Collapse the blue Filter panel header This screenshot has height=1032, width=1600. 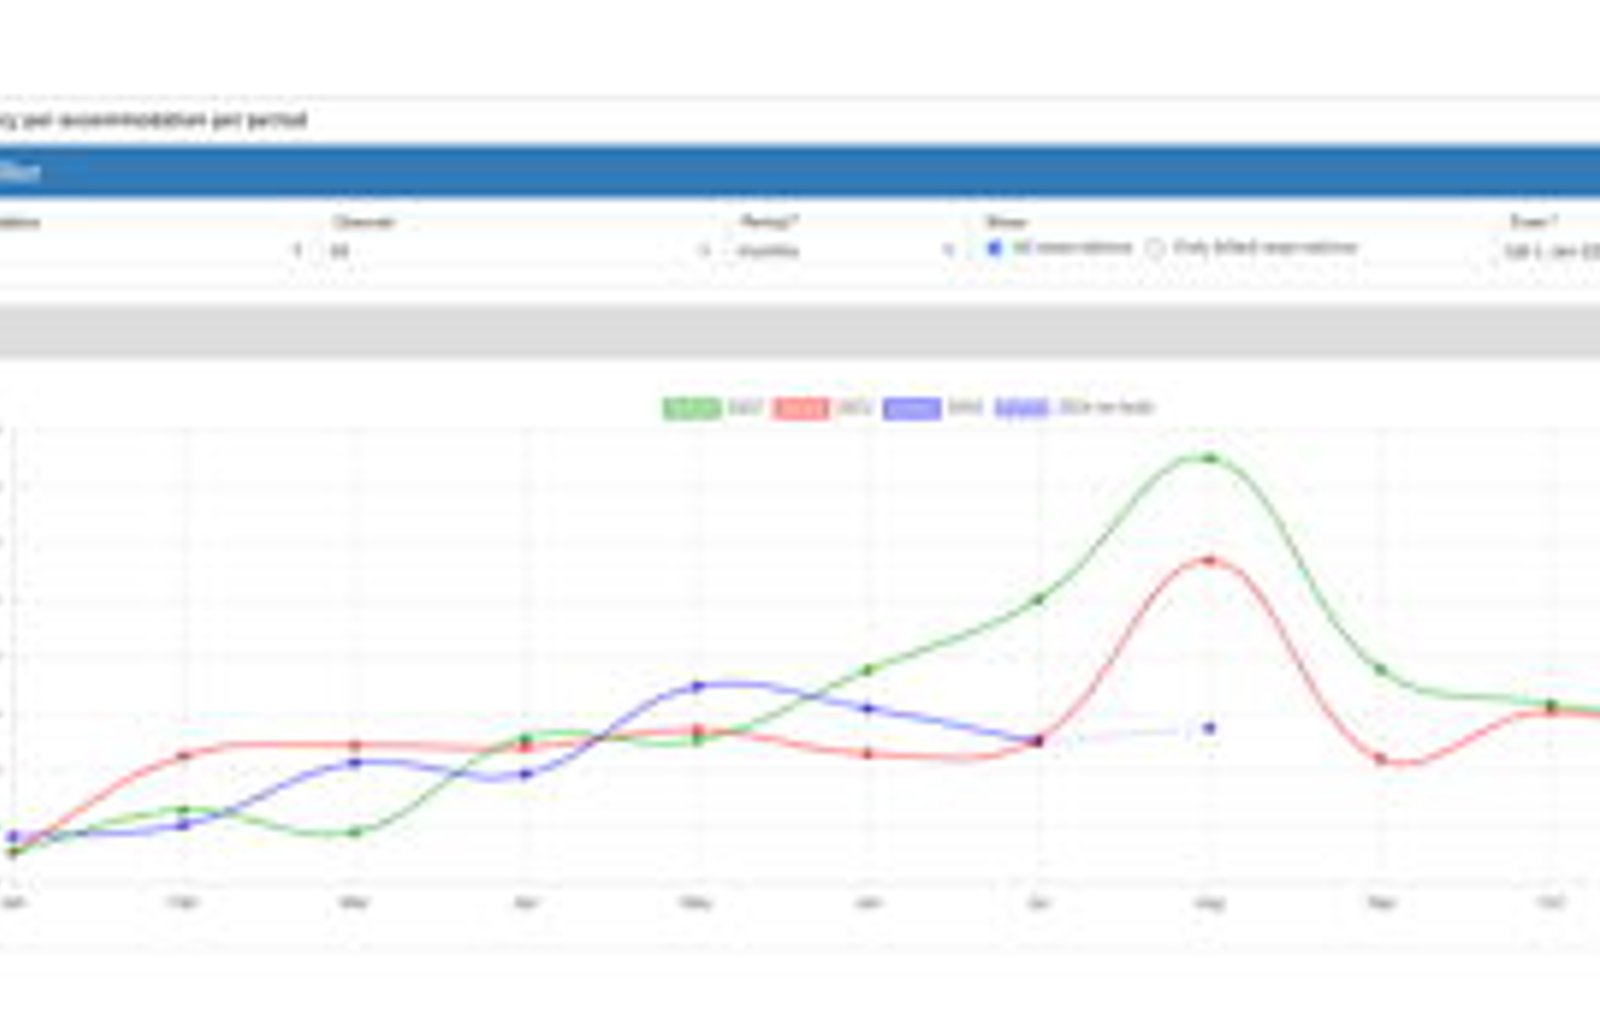800,172
